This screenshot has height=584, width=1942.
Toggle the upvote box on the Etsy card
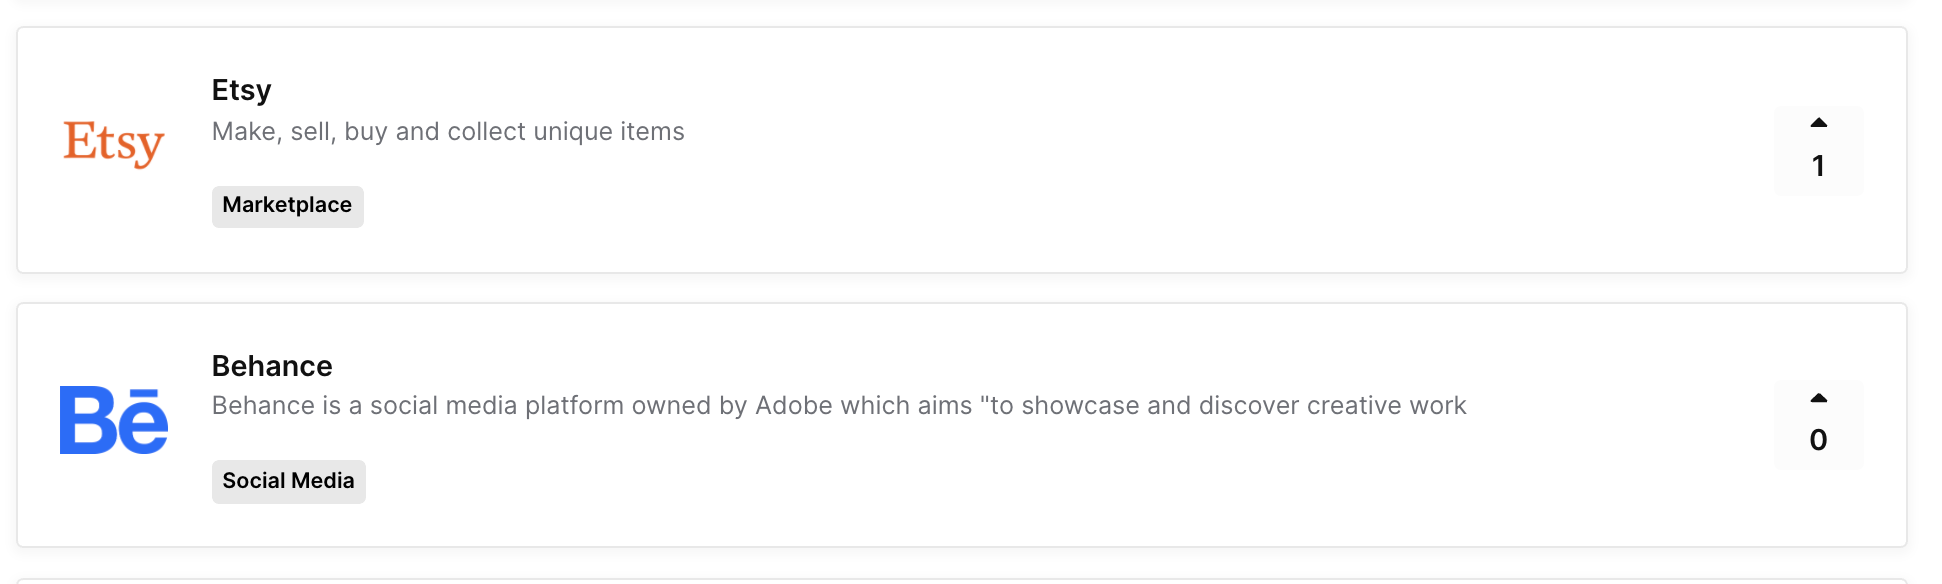pos(1818,150)
